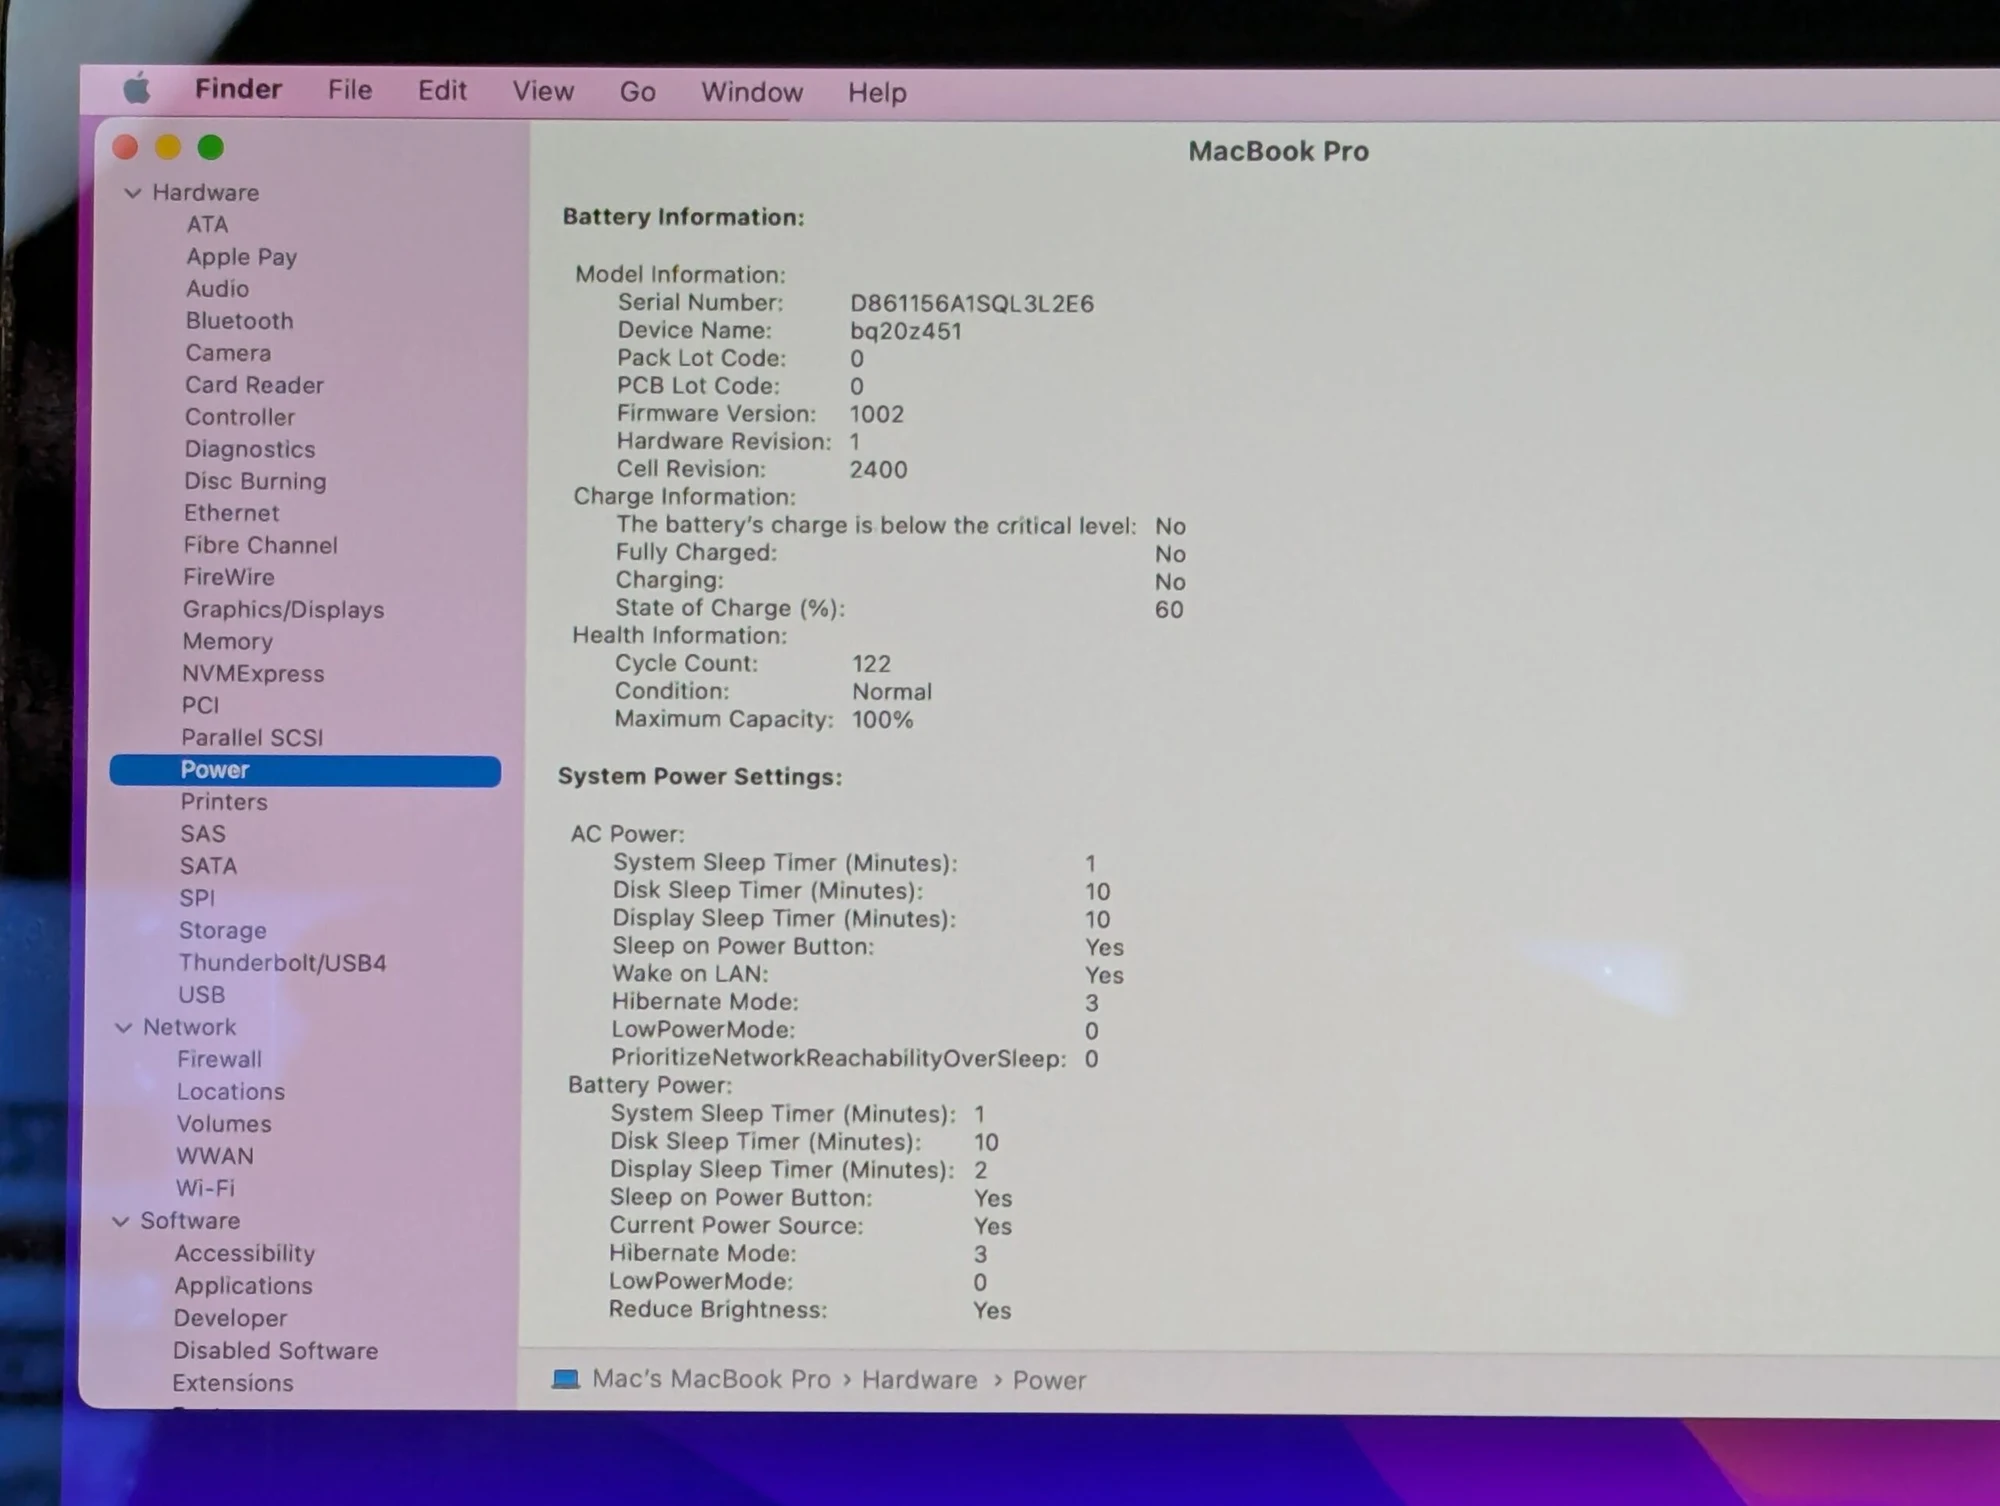2000x1506 pixels.
Task: Select Firewall under Network
Action: [x=219, y=1059]
